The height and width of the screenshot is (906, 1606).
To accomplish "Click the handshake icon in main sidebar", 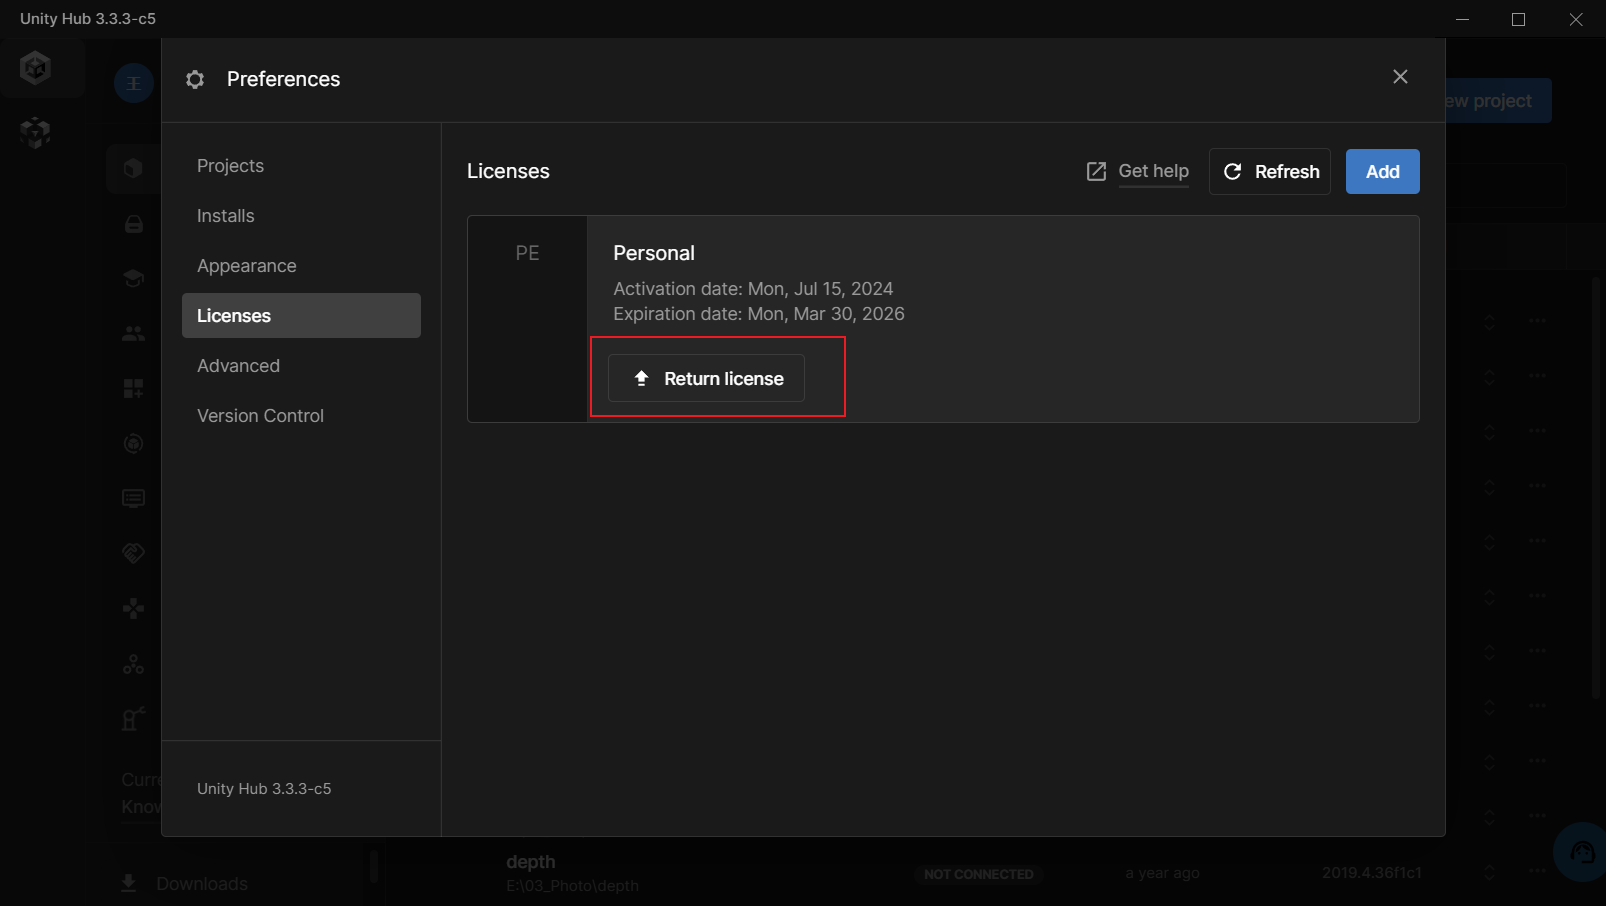I will [x=133, y=553].
